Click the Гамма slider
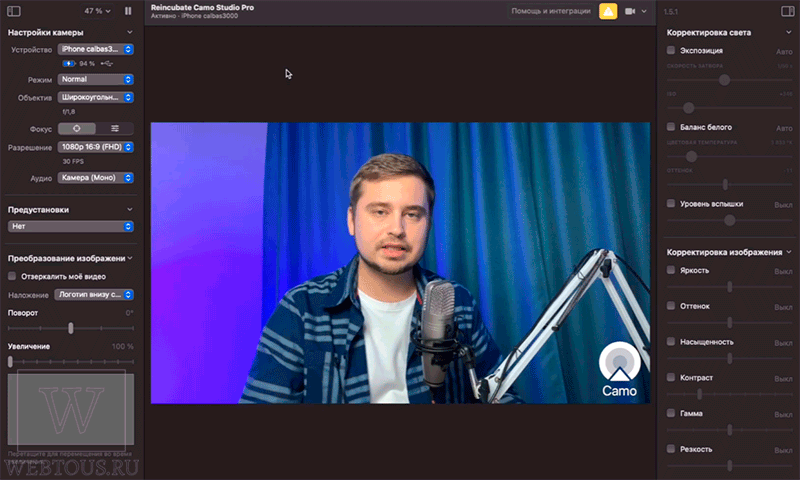The image size is (800, 480). [x=729, y=430]
